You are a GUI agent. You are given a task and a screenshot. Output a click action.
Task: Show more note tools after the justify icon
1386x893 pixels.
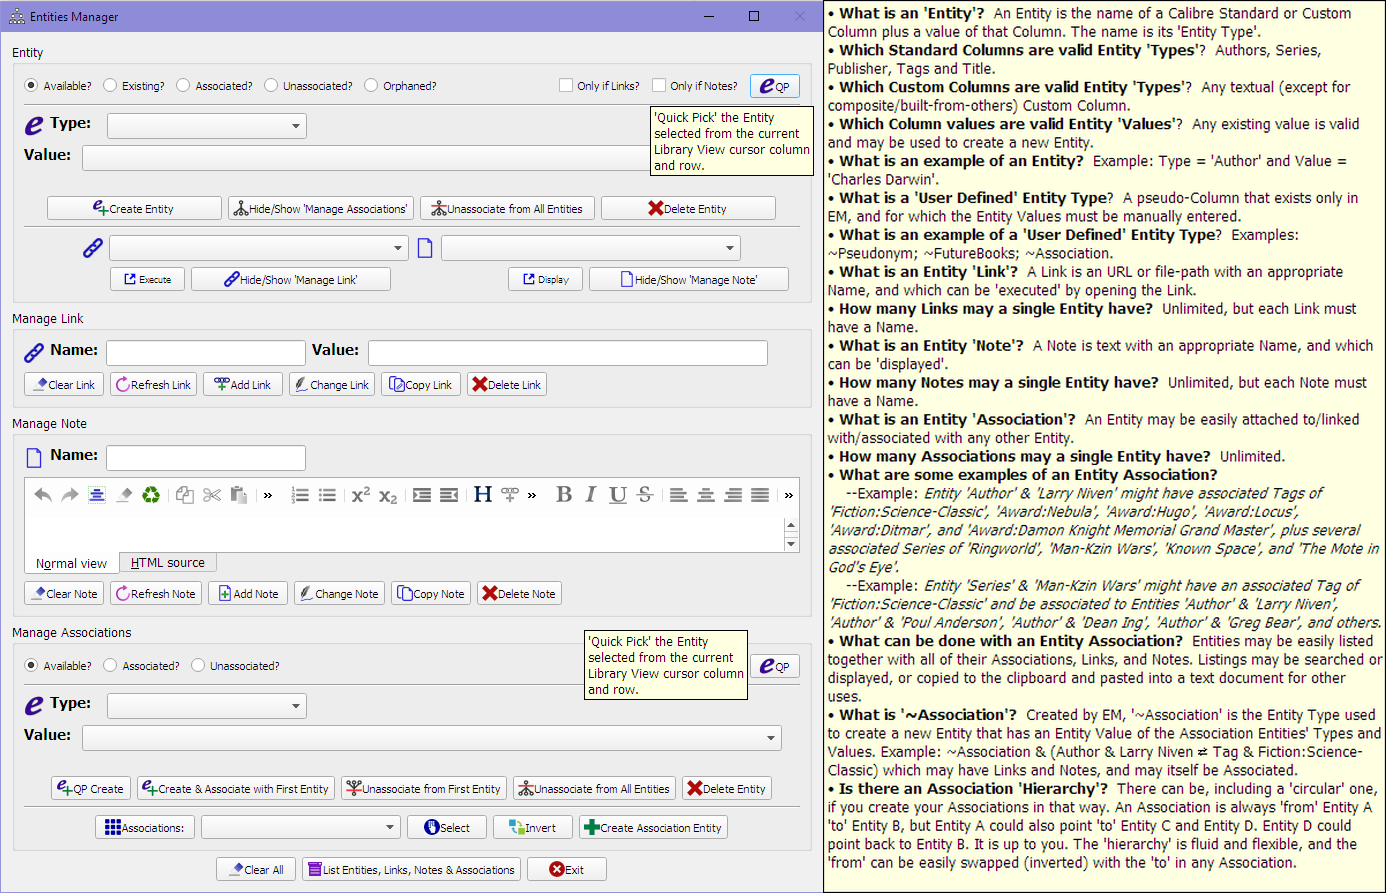click(x=789, y=495)
